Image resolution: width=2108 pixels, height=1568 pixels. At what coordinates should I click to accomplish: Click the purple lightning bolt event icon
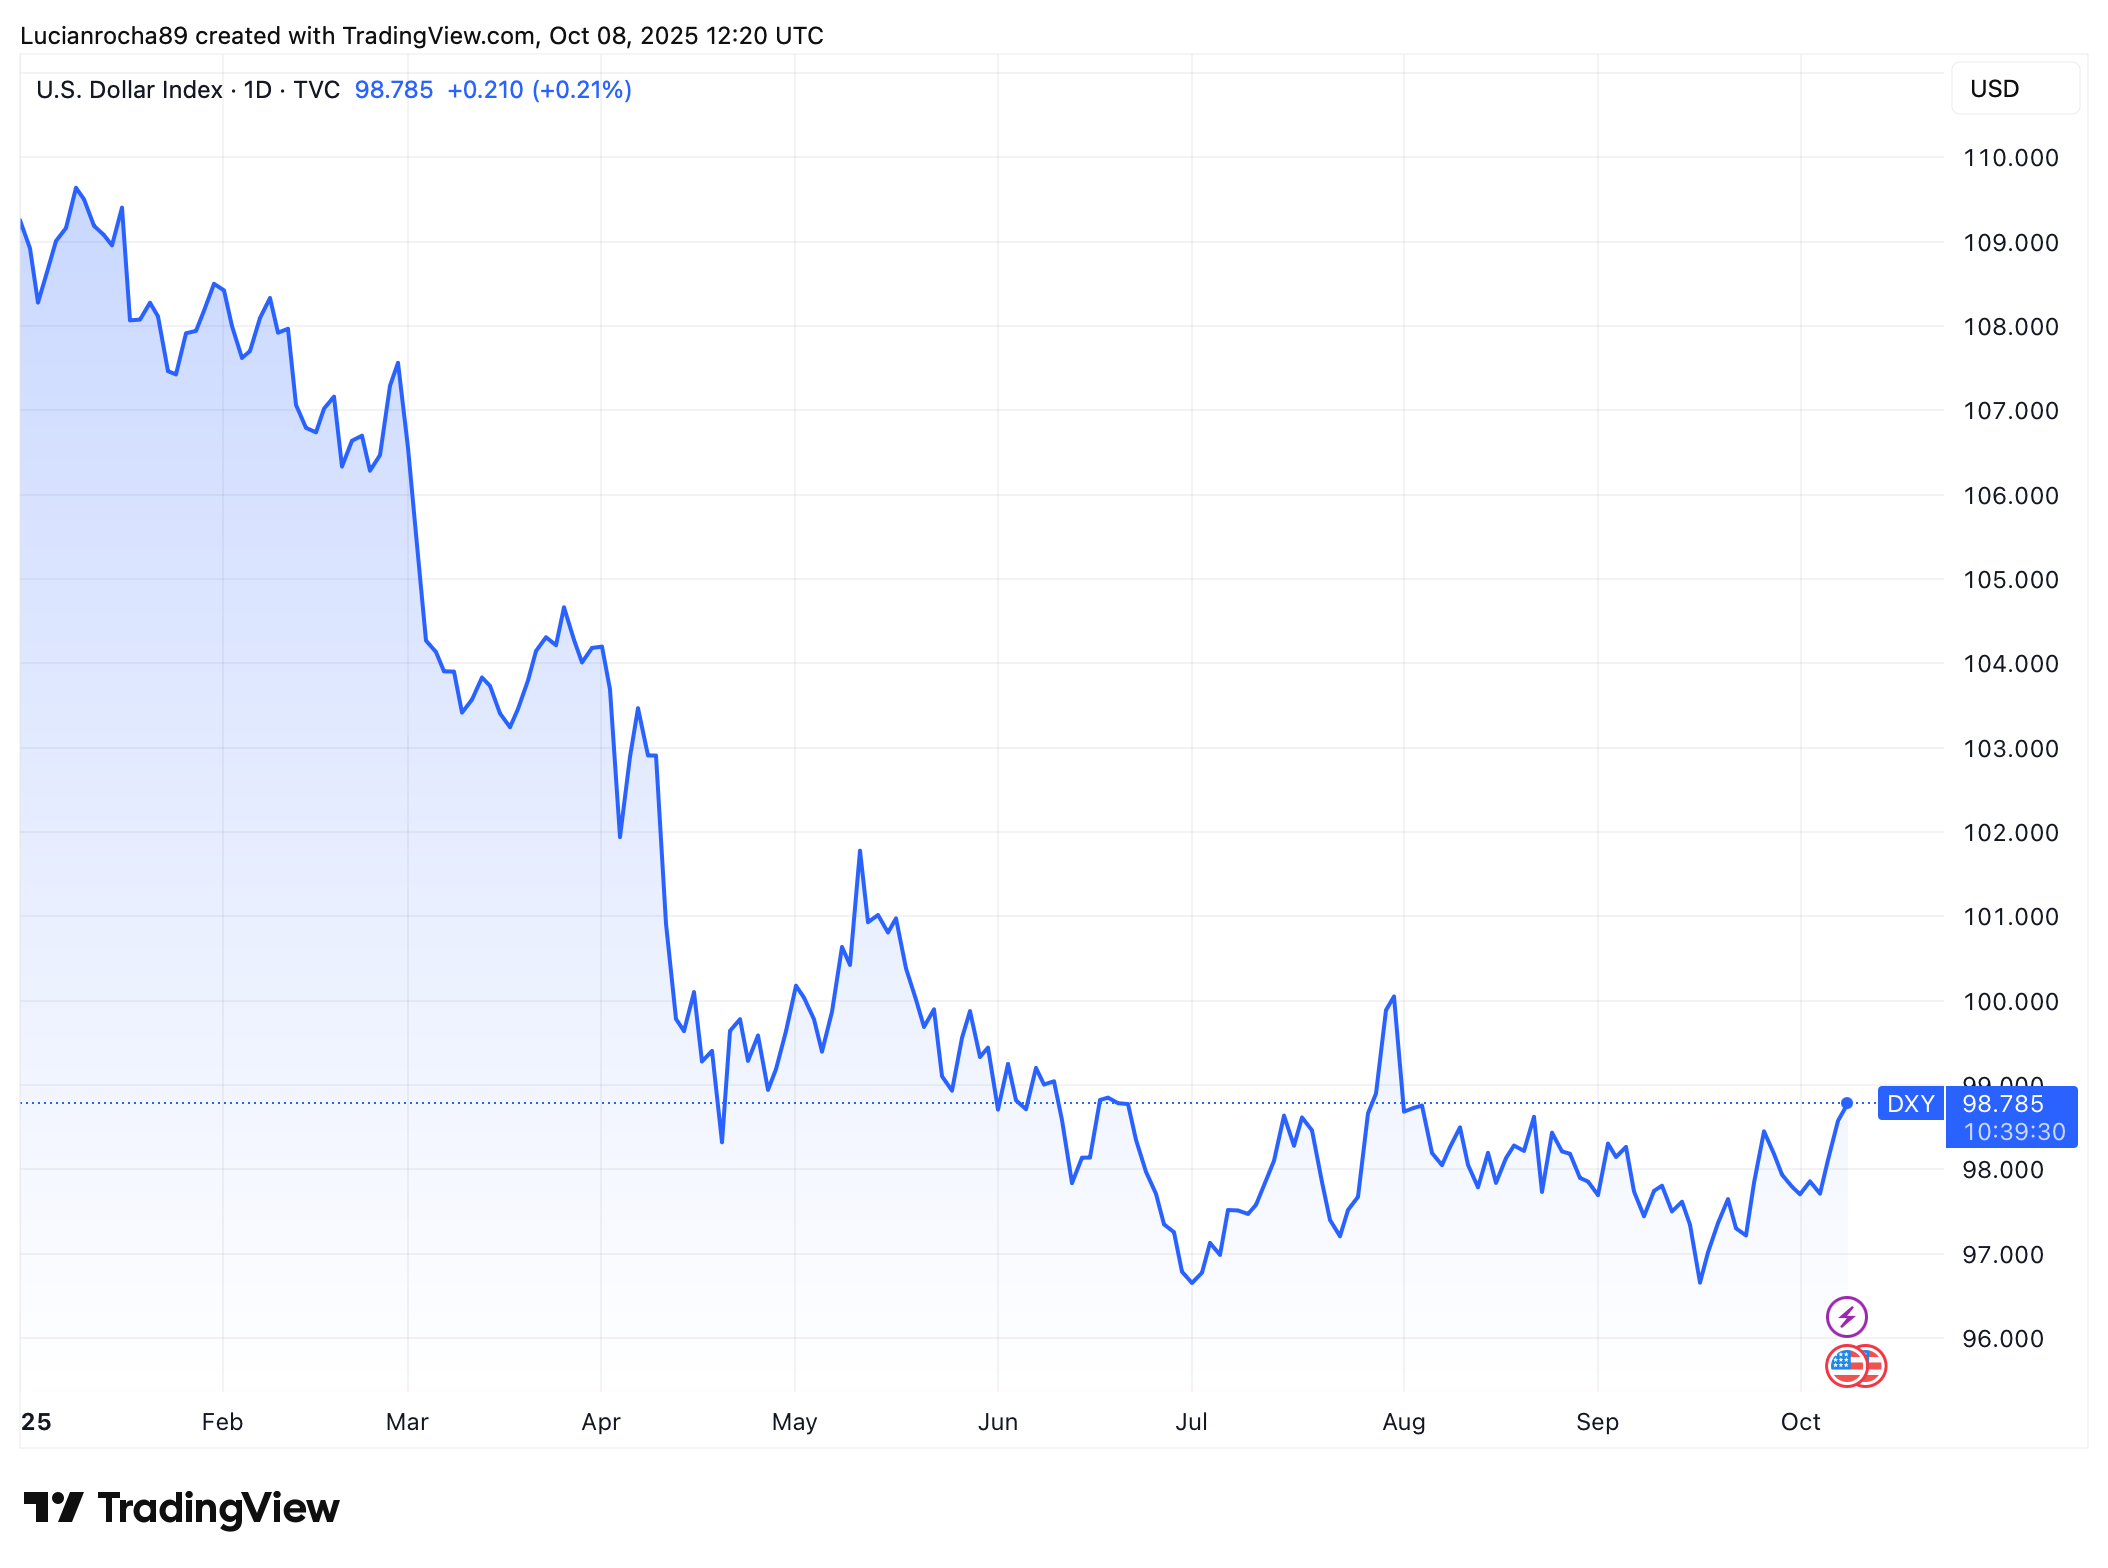coord(1846,1316)
